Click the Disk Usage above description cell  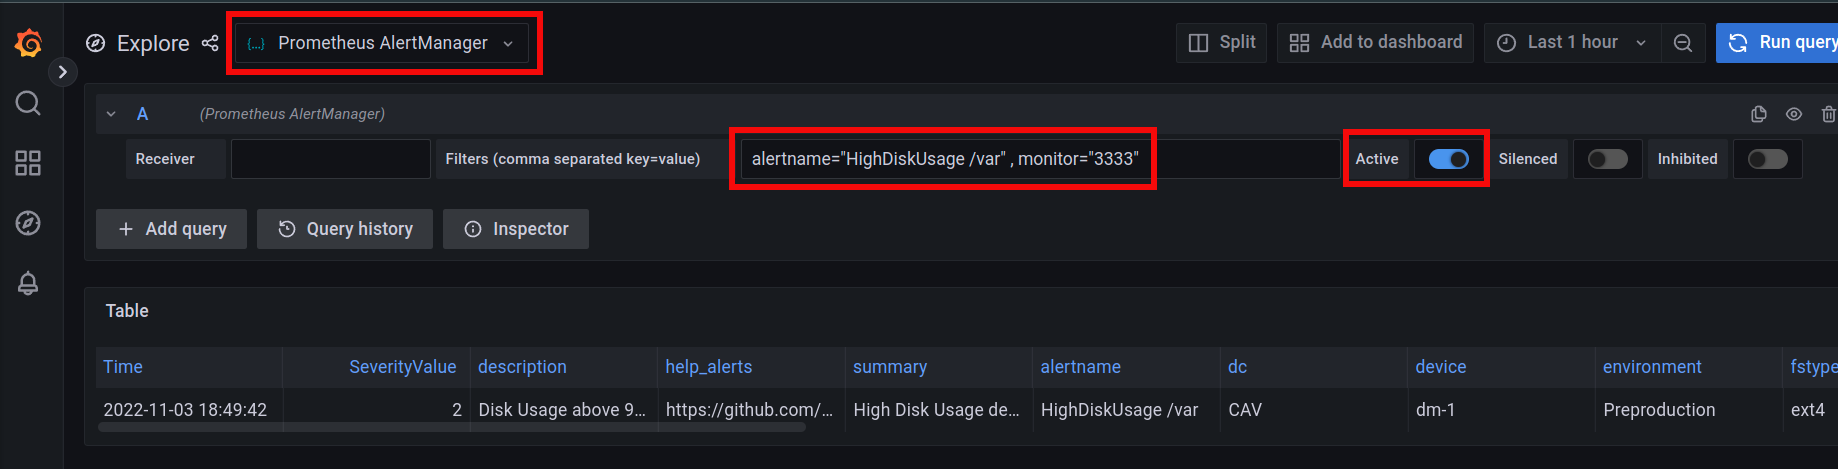(563, 410)
